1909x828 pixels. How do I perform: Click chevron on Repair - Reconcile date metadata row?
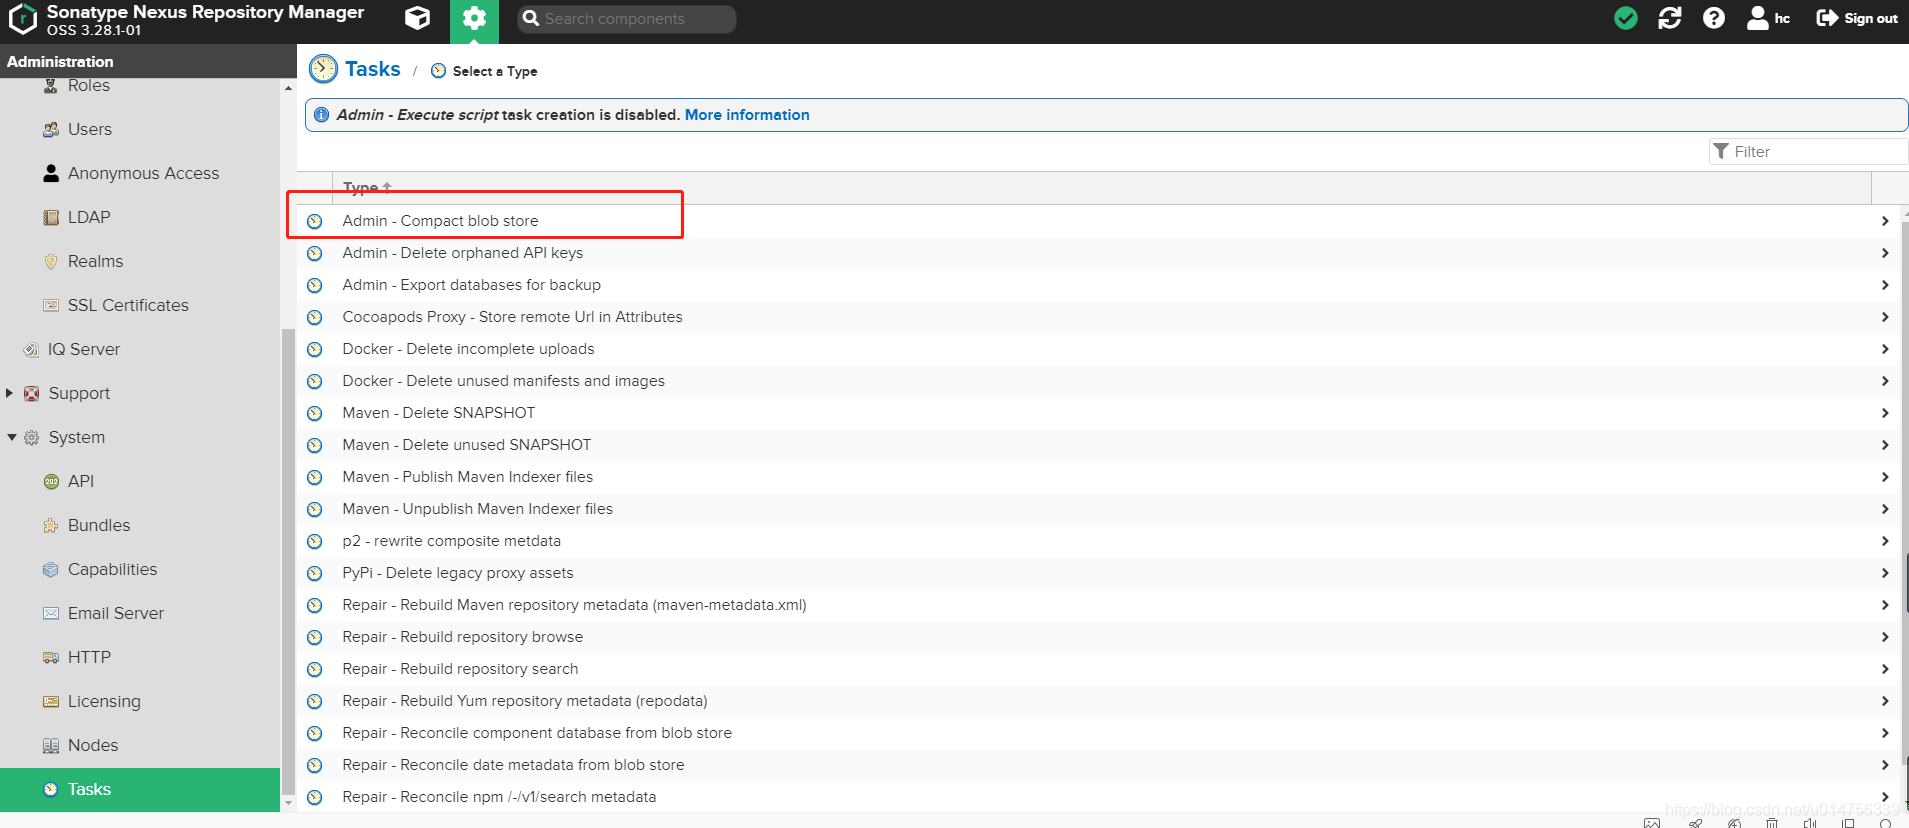click(x=1885, y=765)
